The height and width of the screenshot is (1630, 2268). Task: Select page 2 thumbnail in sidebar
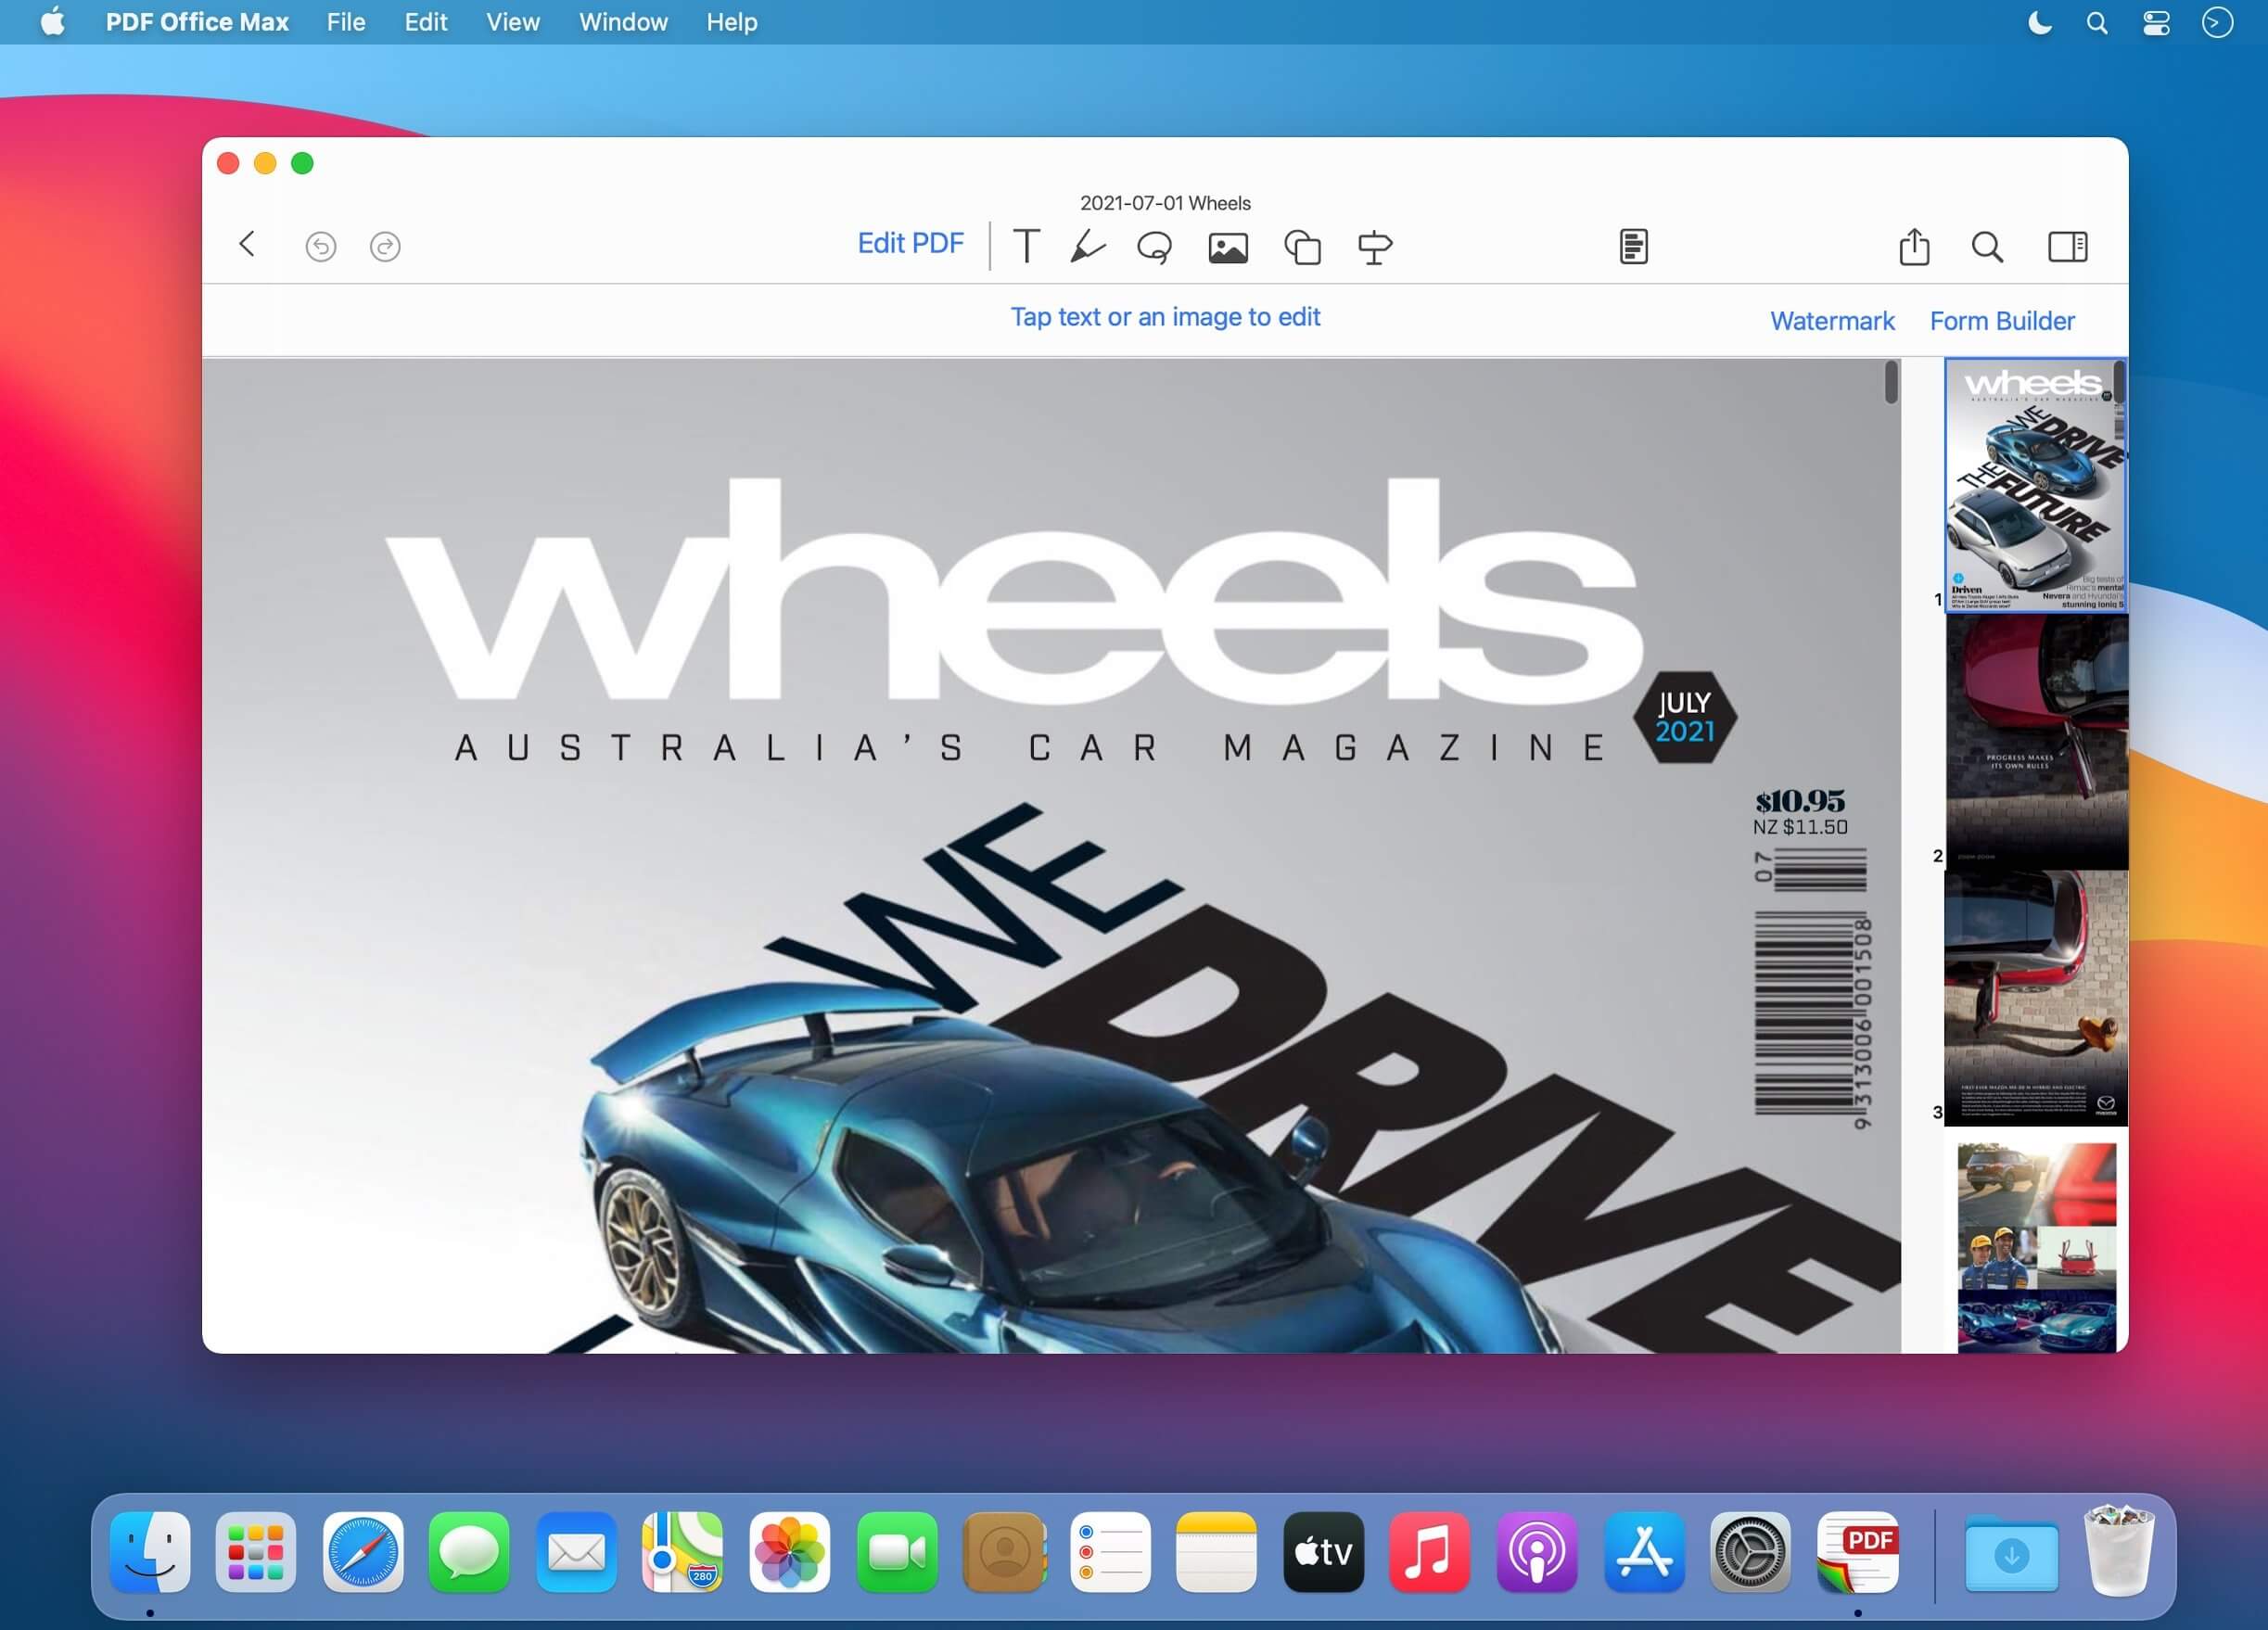2035,741
